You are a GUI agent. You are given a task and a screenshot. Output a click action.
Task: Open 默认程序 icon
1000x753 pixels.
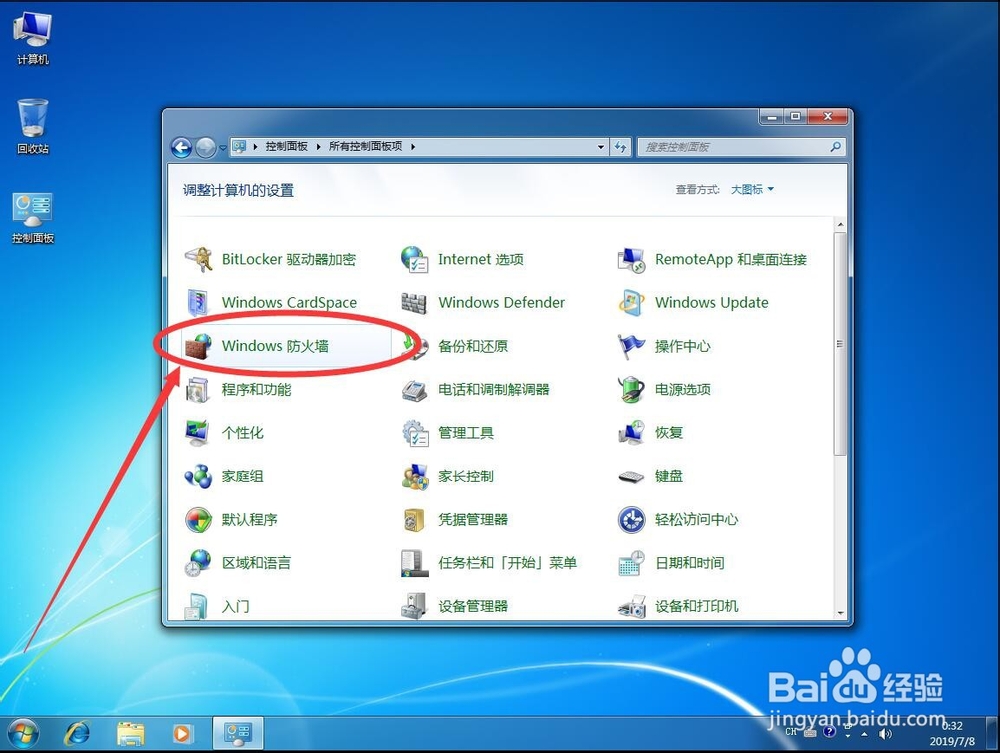click(x=199, y=520)
